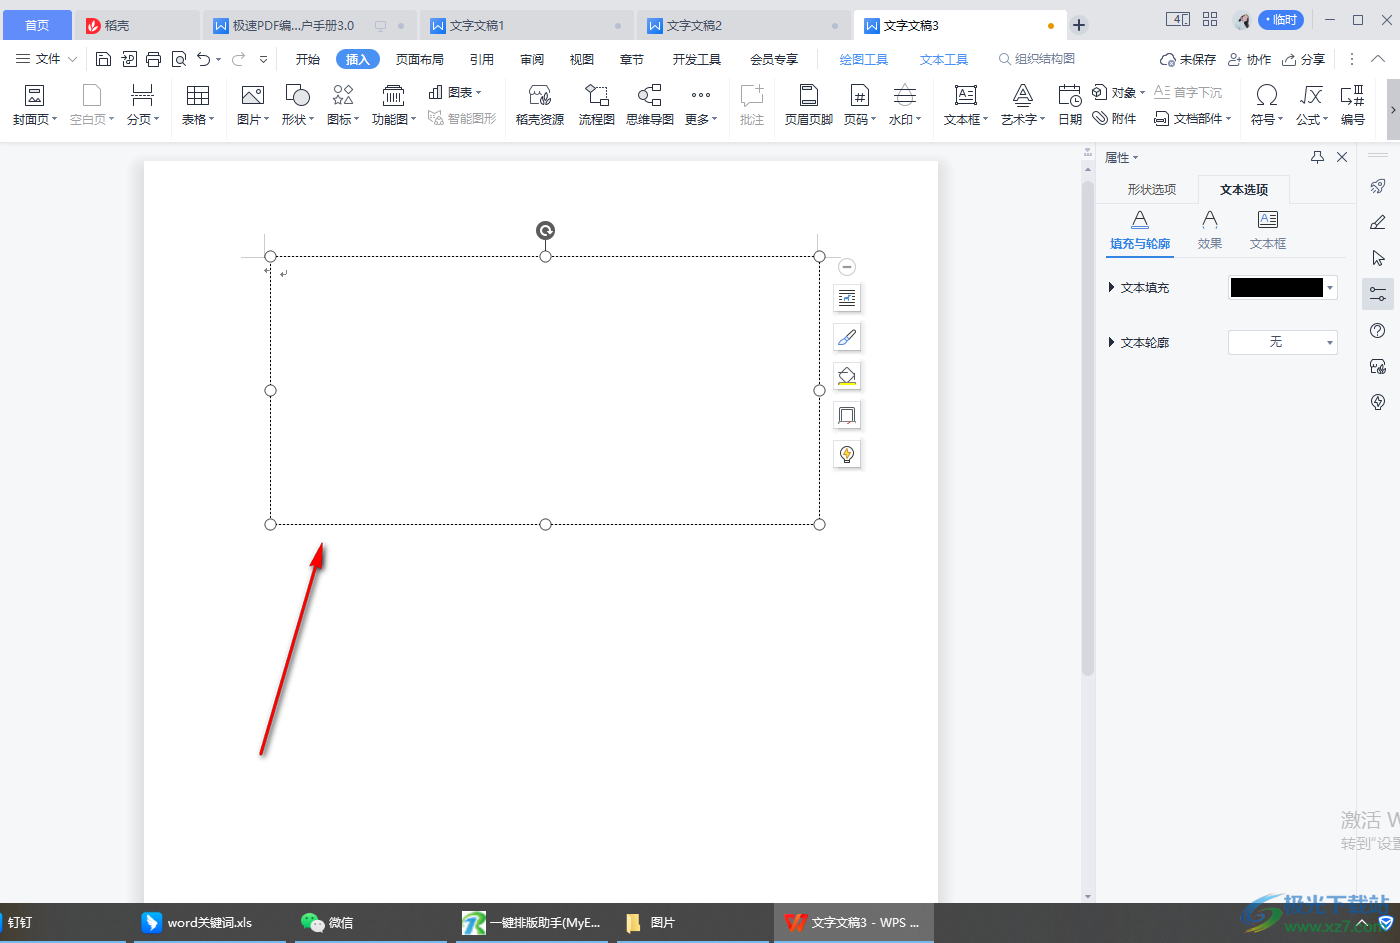Switch to the 开始 ribbon tab
The height and width of the screenshot is (943, 1400).
pyautogui.click(x=308, y=59)
